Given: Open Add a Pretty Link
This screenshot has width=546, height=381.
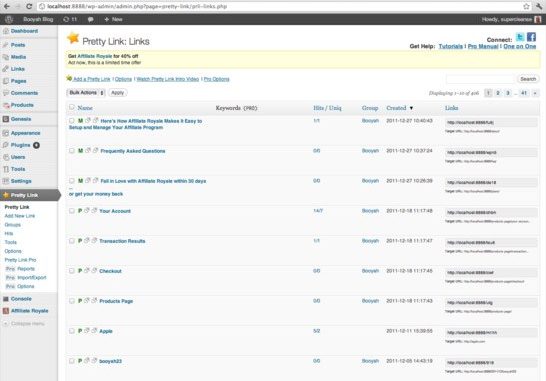Looking at the screenshot, I should tap(92, 79).
